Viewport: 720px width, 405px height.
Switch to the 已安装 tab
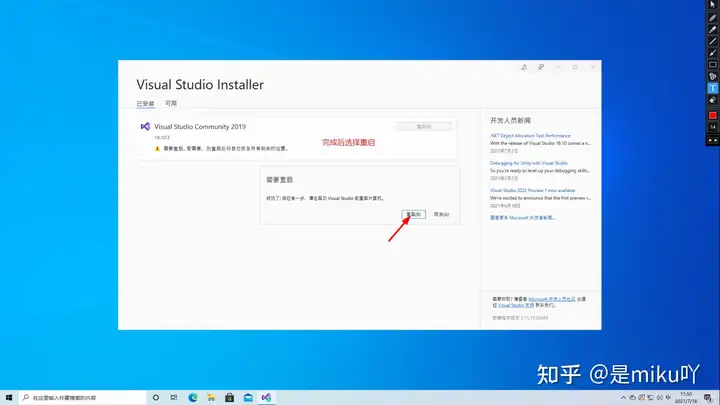[145, 103]
